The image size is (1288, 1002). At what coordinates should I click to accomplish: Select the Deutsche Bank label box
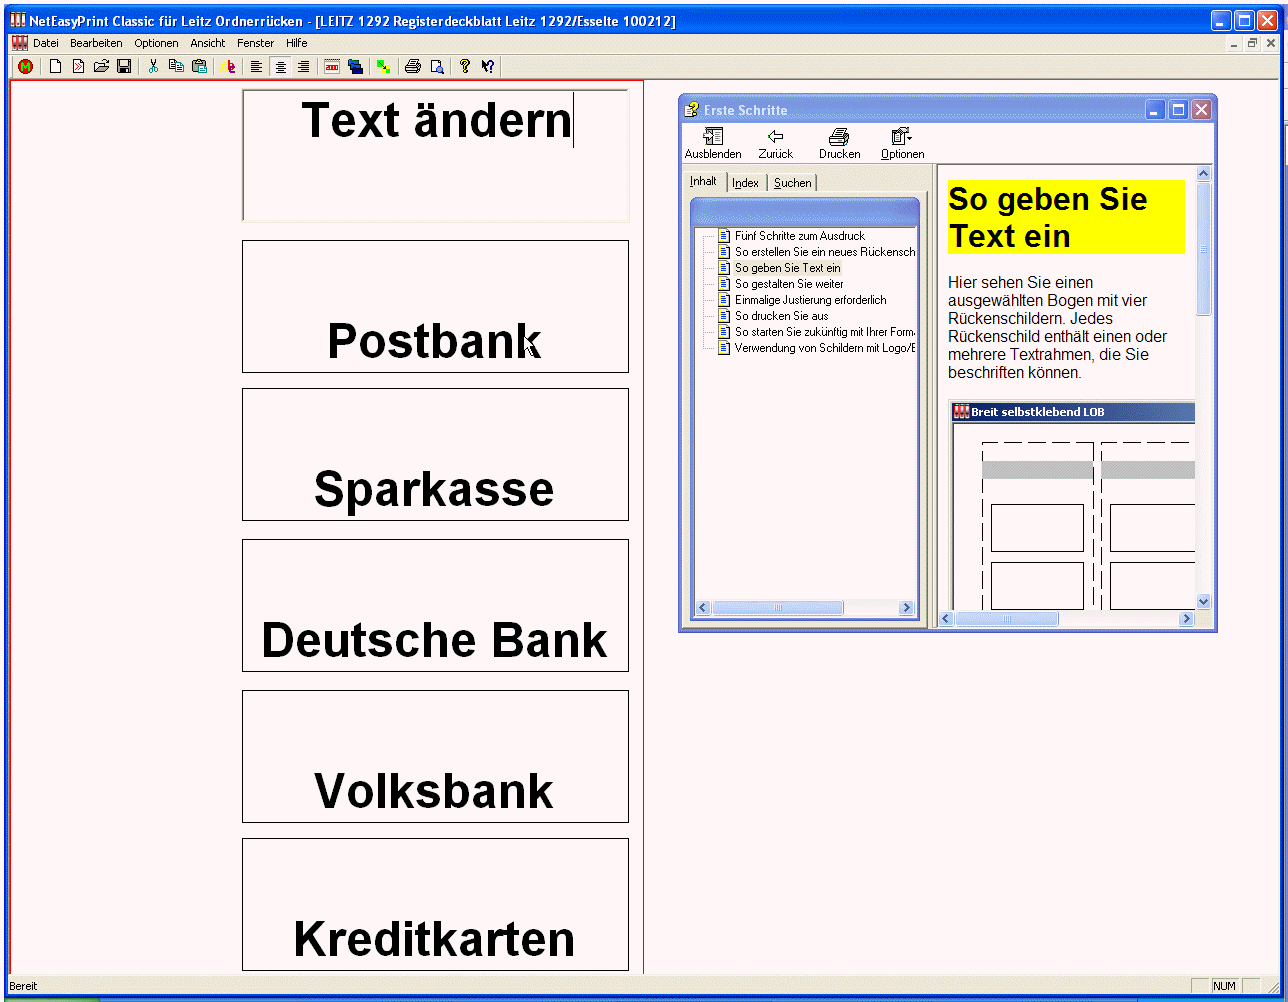pyautogui.click(x=435, y=605)
